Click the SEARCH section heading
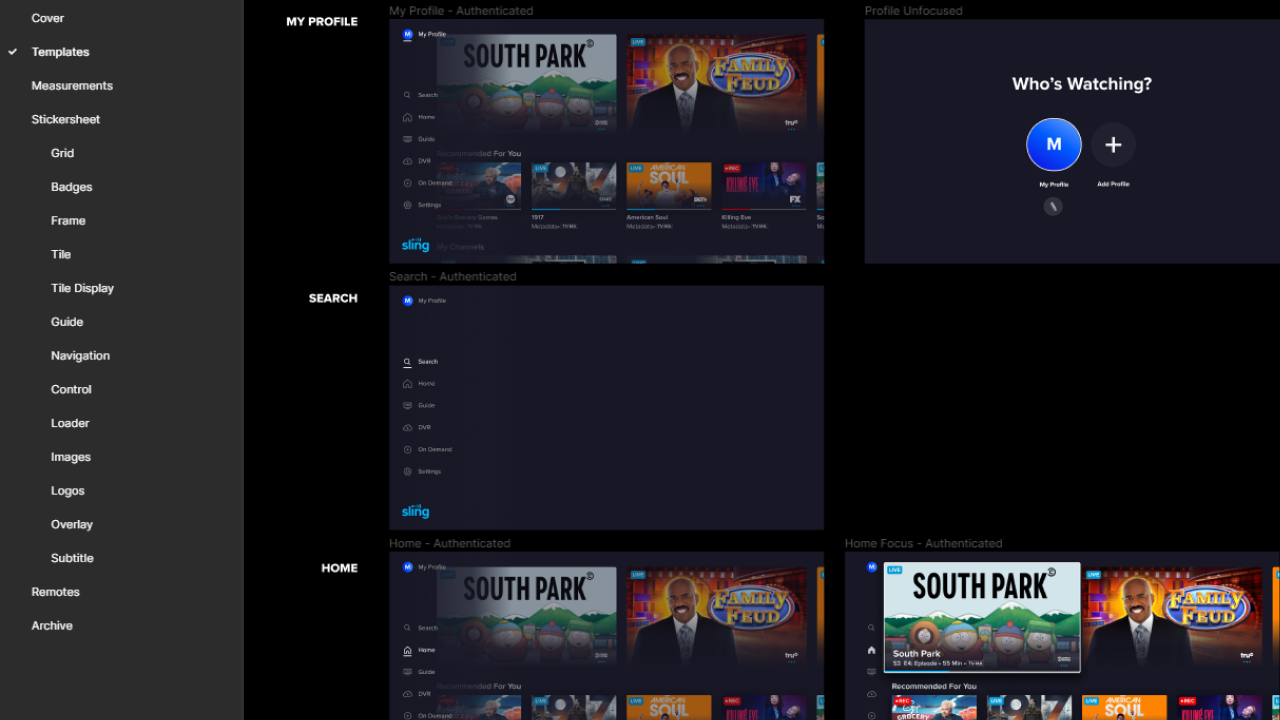The width and height of the screenshot is (1280, 720). 333,298
